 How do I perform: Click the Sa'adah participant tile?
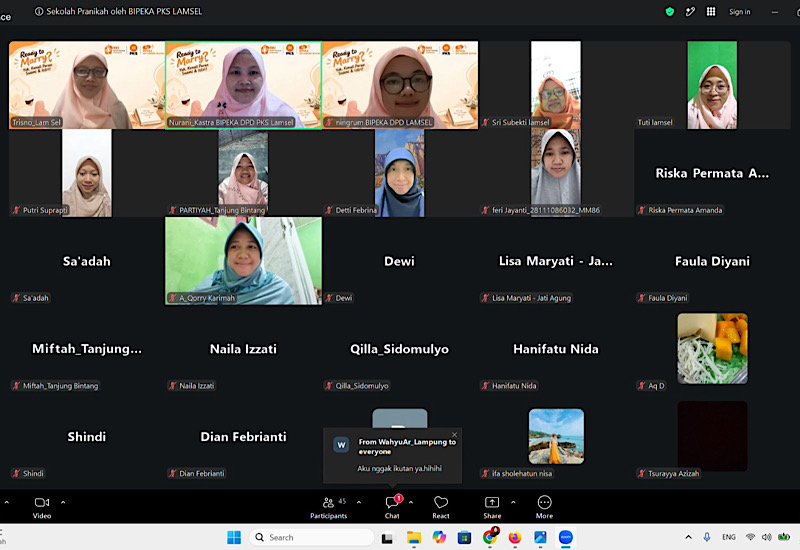[x=87, y=261]
